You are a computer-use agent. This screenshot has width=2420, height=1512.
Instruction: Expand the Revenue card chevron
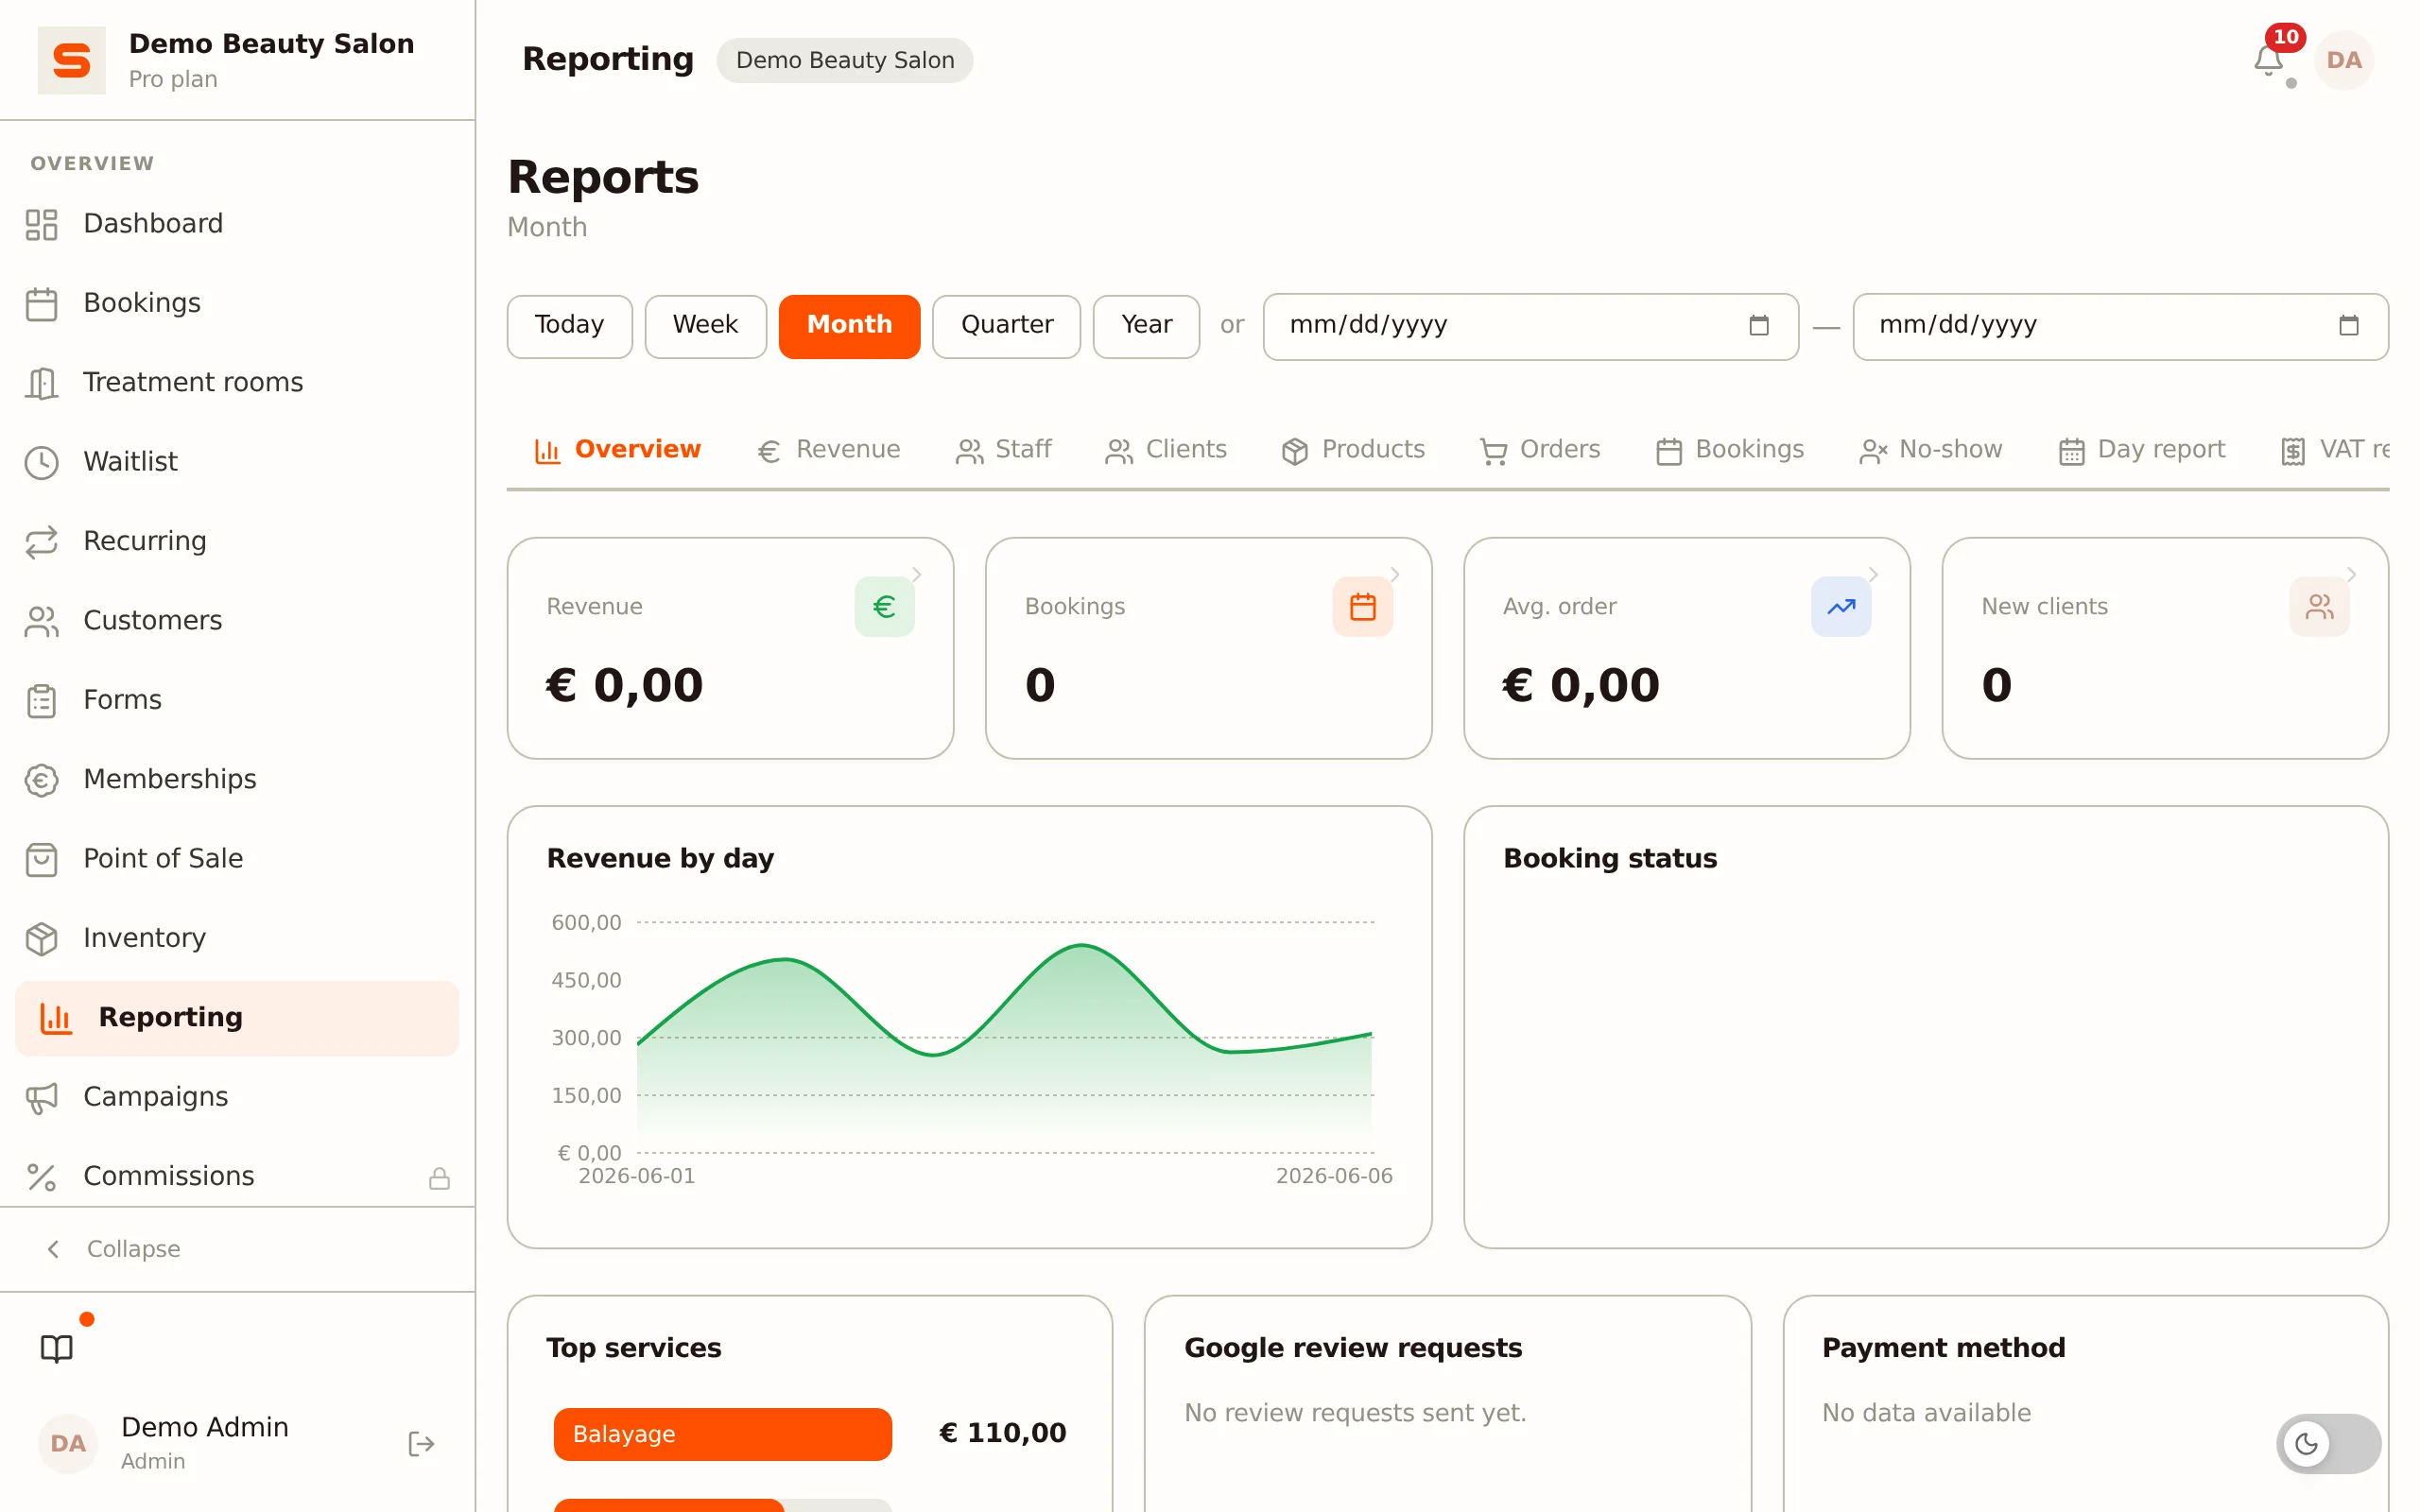pos(917,574)
